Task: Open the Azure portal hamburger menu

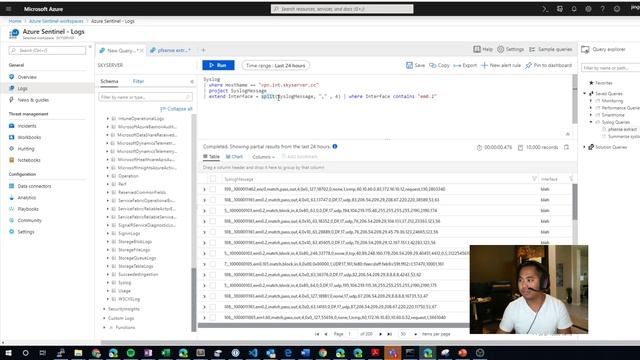Action: tap(9, 9)
